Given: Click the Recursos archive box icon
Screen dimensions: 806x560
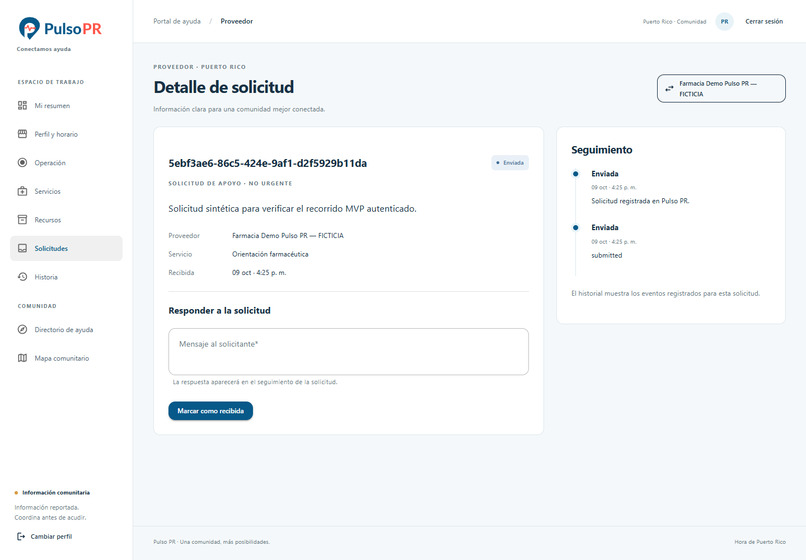Looking at the screenshot, I should tap(22, 220).
